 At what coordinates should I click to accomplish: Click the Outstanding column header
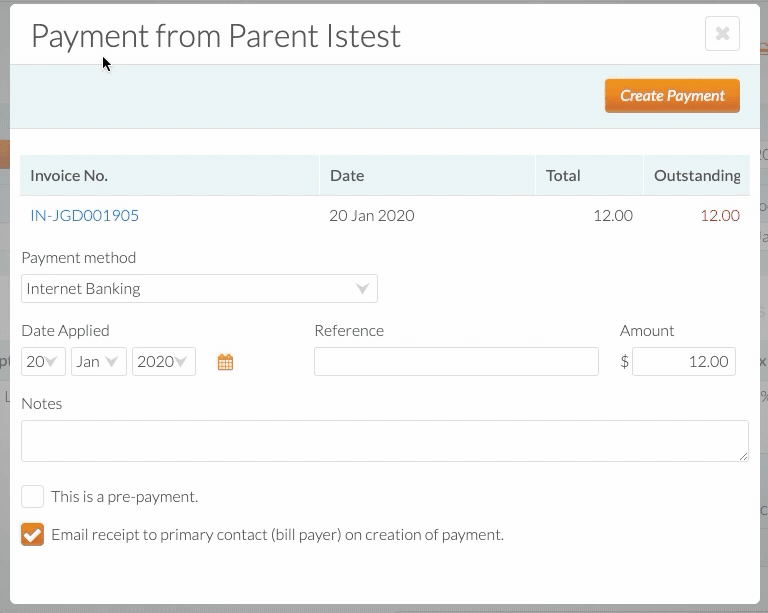click(x=697, y=176)
